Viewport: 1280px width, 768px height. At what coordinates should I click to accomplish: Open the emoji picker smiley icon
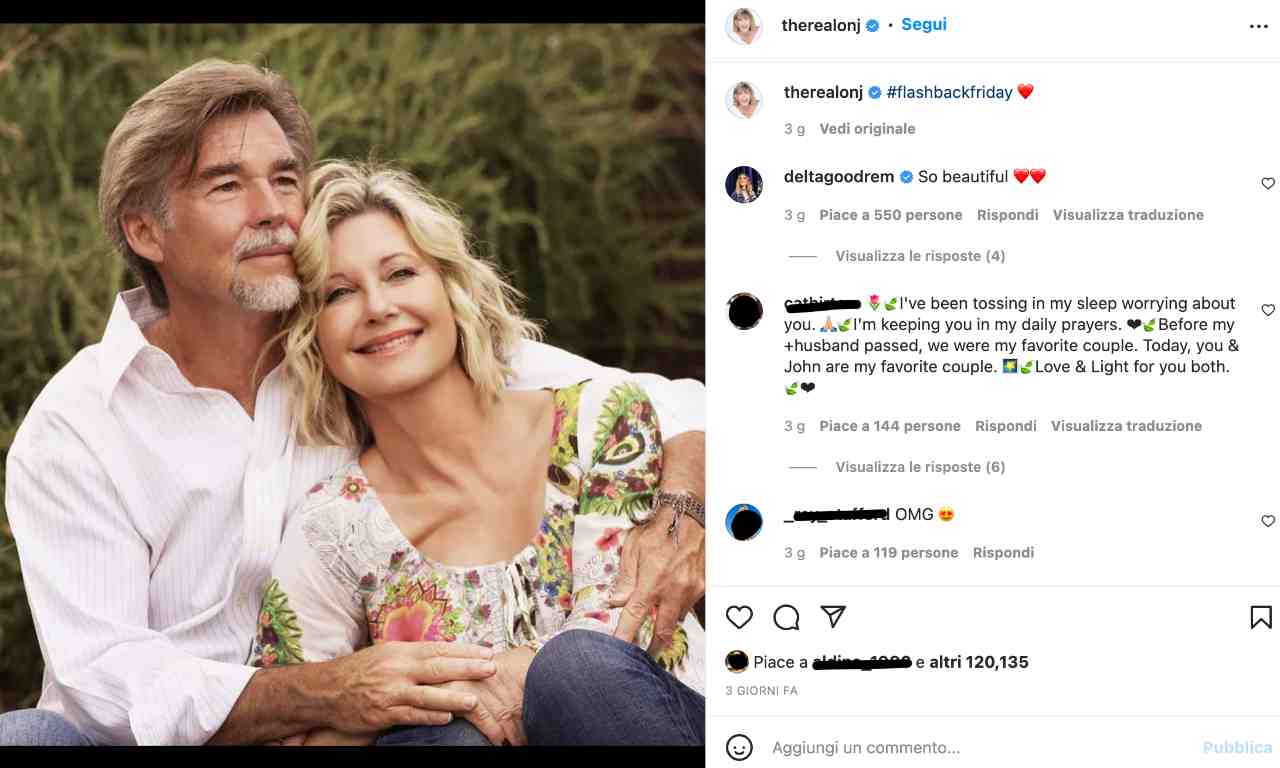(739, 747)
